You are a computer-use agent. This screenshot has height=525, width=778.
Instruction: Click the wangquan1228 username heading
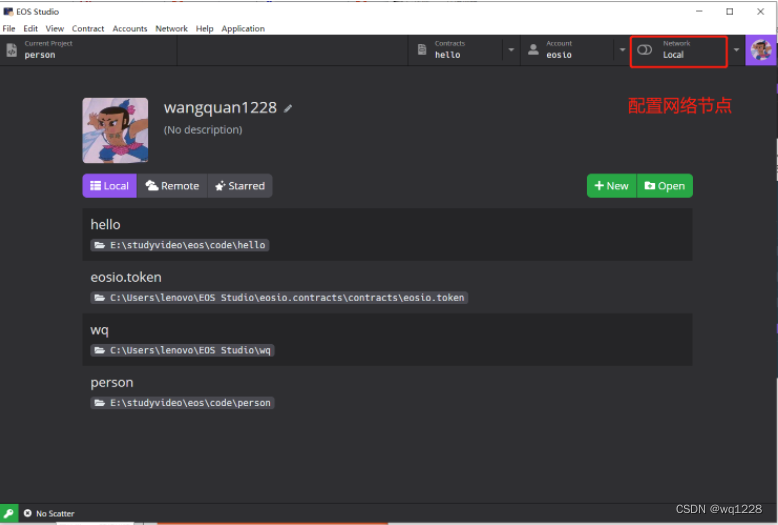pyautogui.click(x=220, y=108)
